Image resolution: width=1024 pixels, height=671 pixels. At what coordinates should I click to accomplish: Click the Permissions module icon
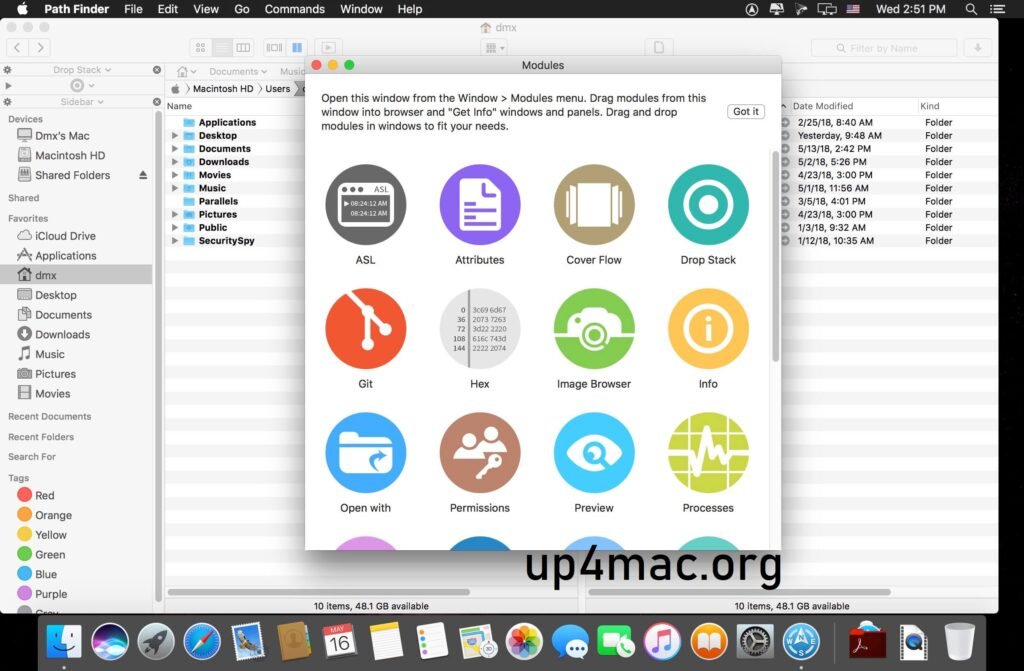(479, 454)
